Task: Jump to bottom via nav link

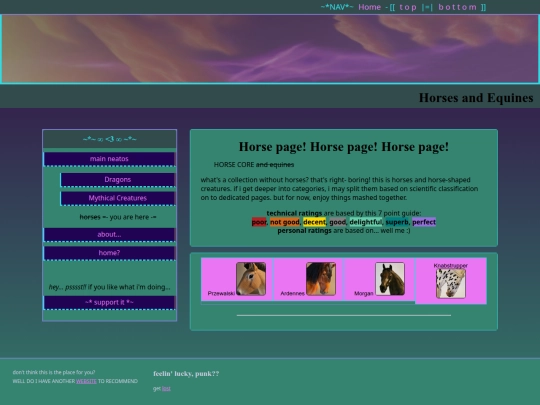Action: pyautogui.click(x=457, y=7)
